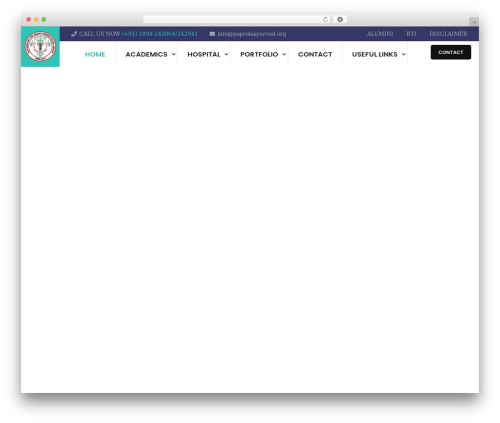Screen dimensions: 500x423
Task: Click the yellow minimize window dot
Action: [36, 19]
